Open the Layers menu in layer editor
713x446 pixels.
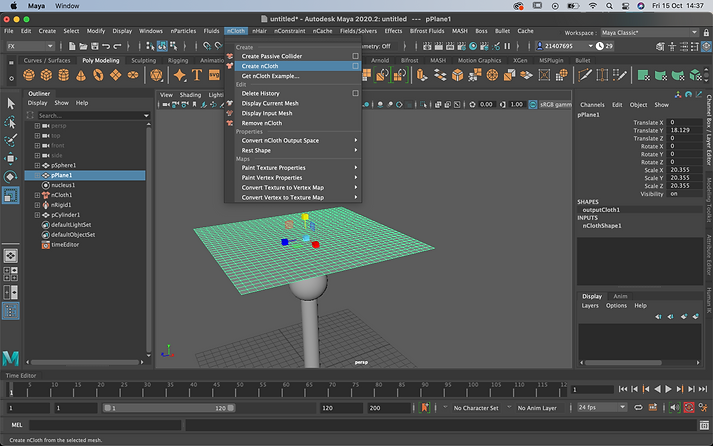coord(590,306)
